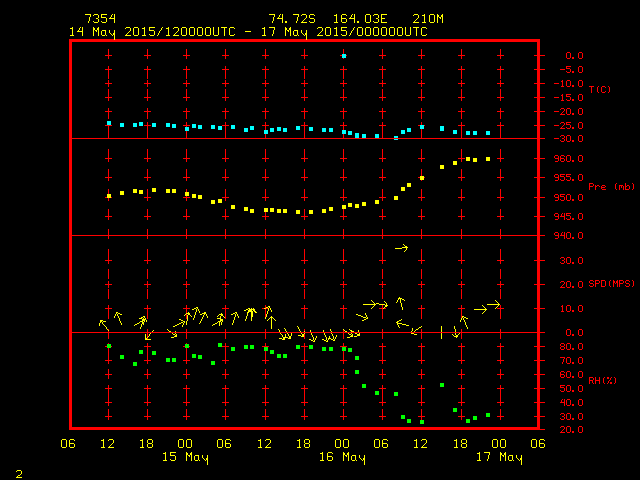Select the 16 May date label
Screen dimensions: 640x480
342,458
